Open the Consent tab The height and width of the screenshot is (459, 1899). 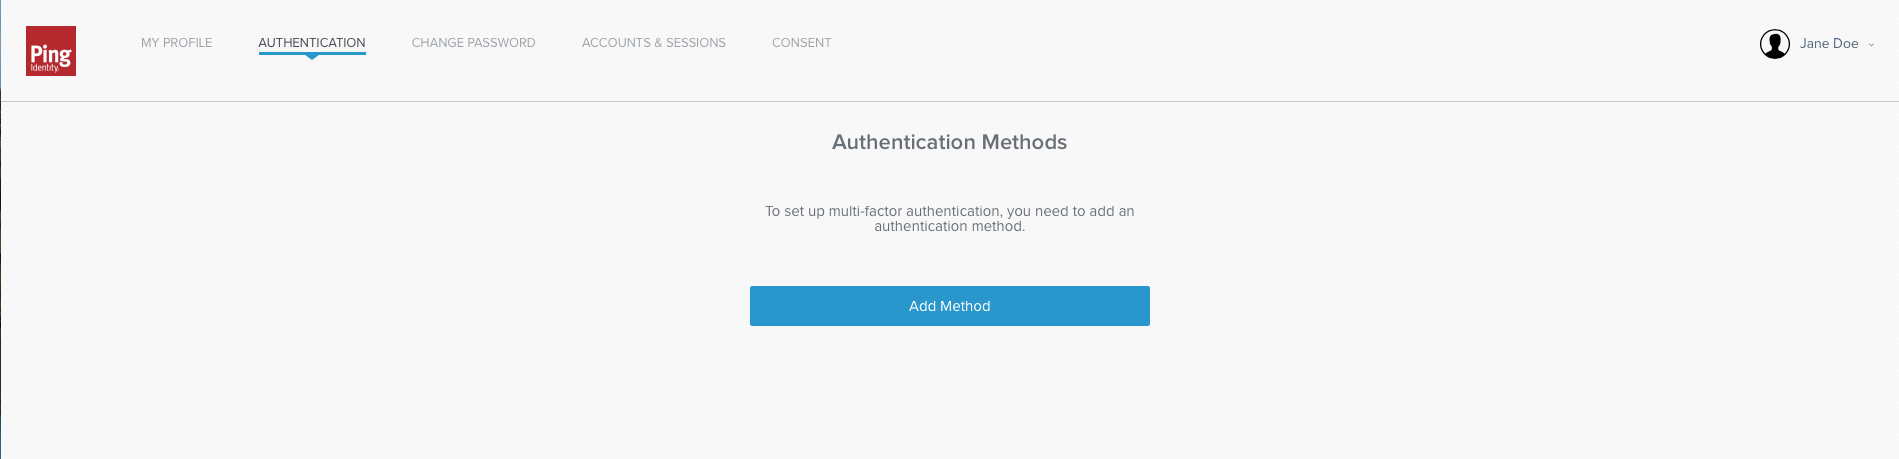pos(801,43)
